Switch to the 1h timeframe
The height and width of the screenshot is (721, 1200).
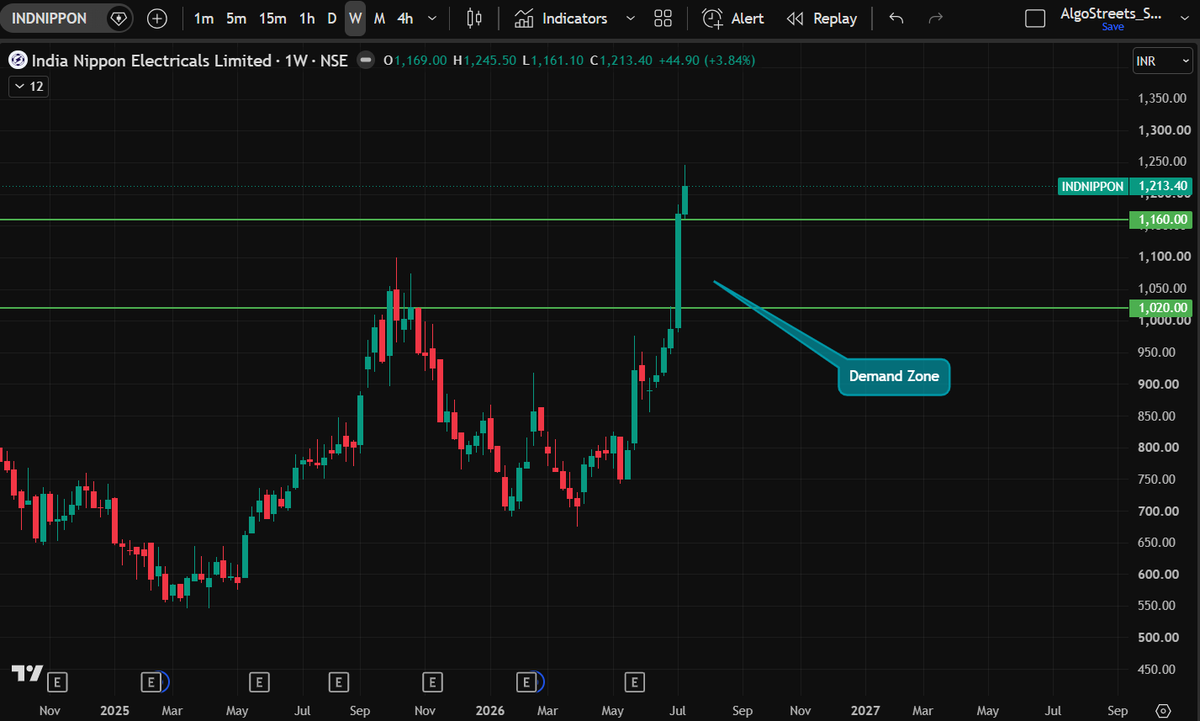point(307,18)
